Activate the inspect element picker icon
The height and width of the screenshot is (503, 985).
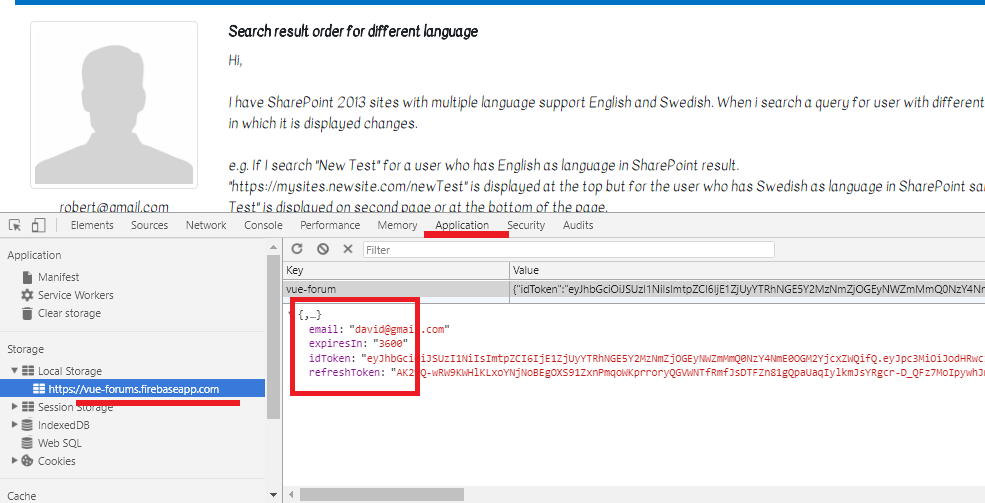tap(15, 225)
